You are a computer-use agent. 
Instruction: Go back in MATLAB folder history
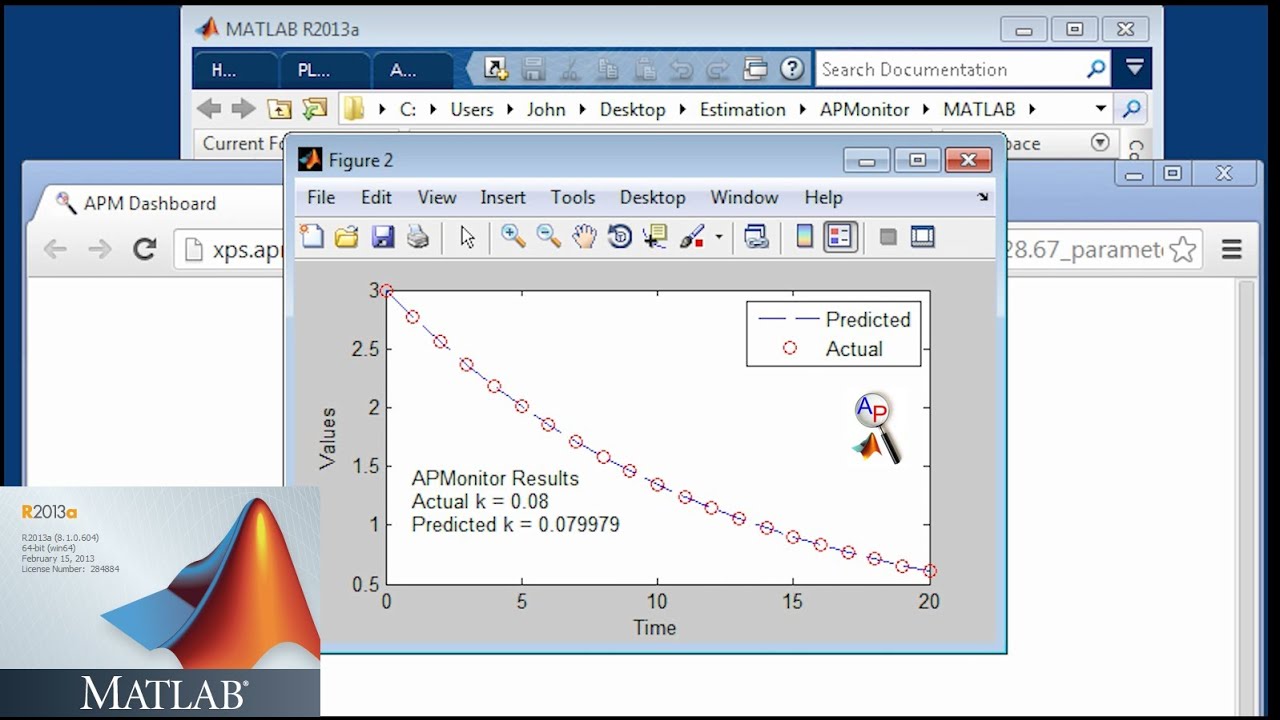click(x=209, y=109)
